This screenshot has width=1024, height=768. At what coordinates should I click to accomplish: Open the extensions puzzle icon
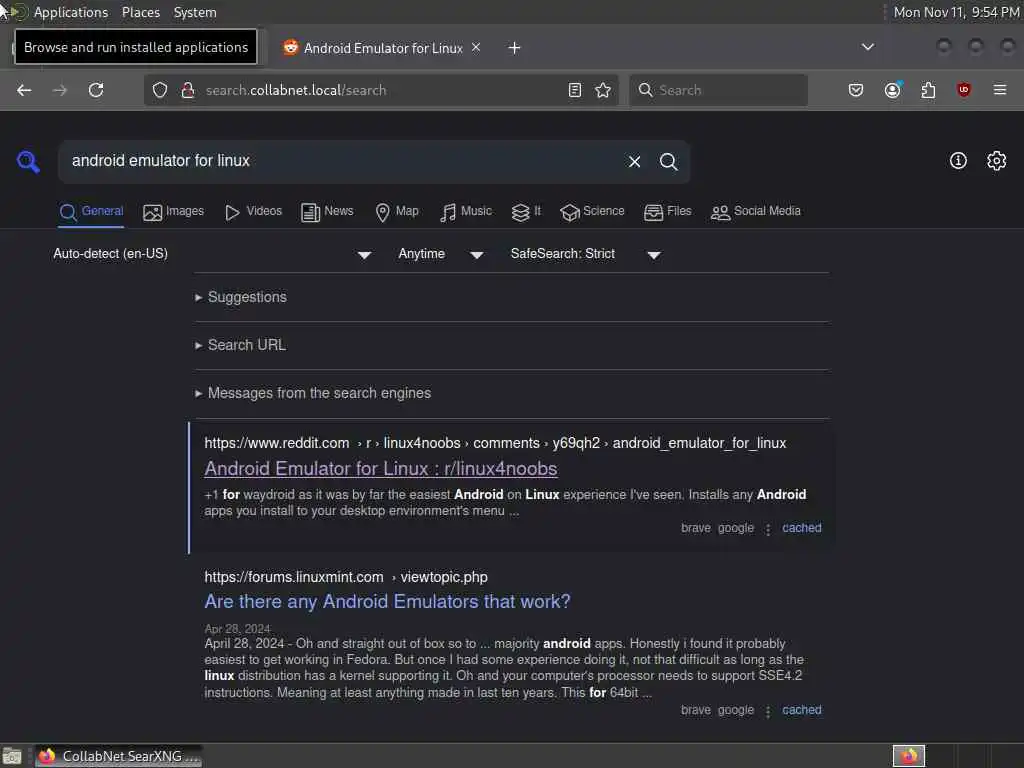tap(928, 90)
